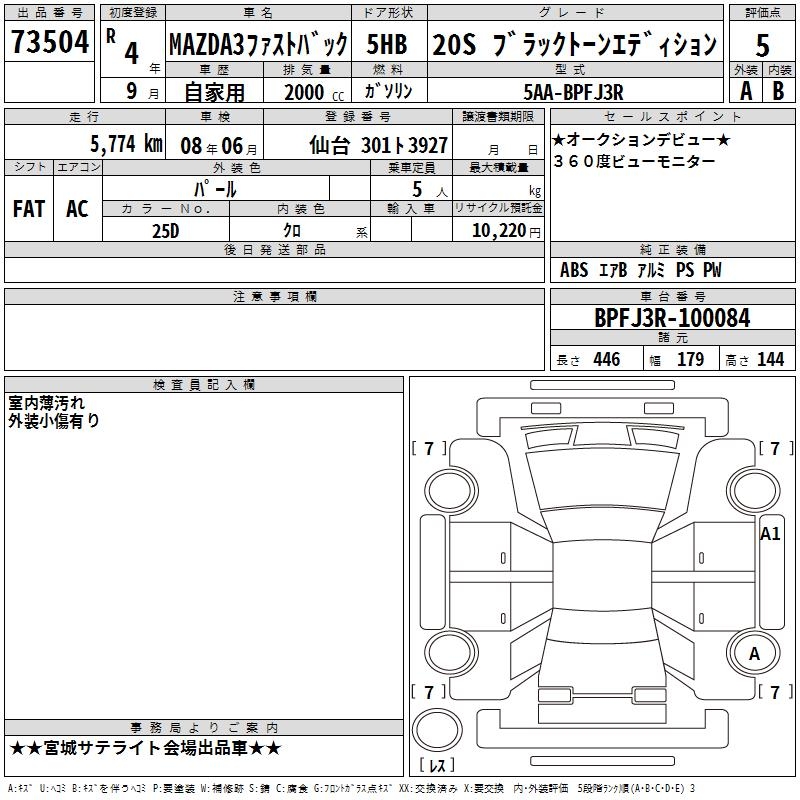Select registration number 仙台 301ト3927
The height and width of the screenshot is (800, 800).
pyautogui.click(x=379, y=145)
